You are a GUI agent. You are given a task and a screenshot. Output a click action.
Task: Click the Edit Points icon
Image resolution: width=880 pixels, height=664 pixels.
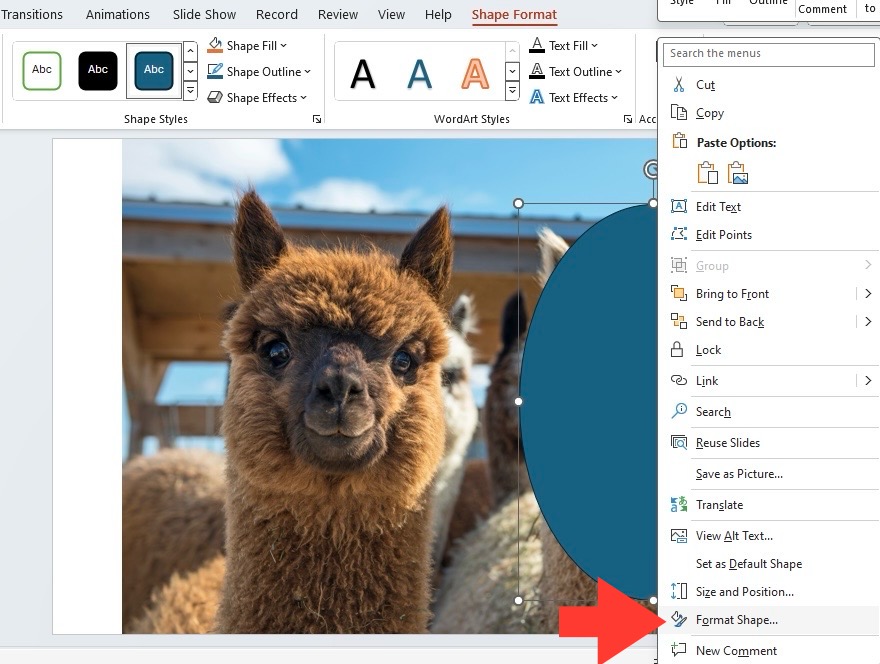click(x=679, y=234)
